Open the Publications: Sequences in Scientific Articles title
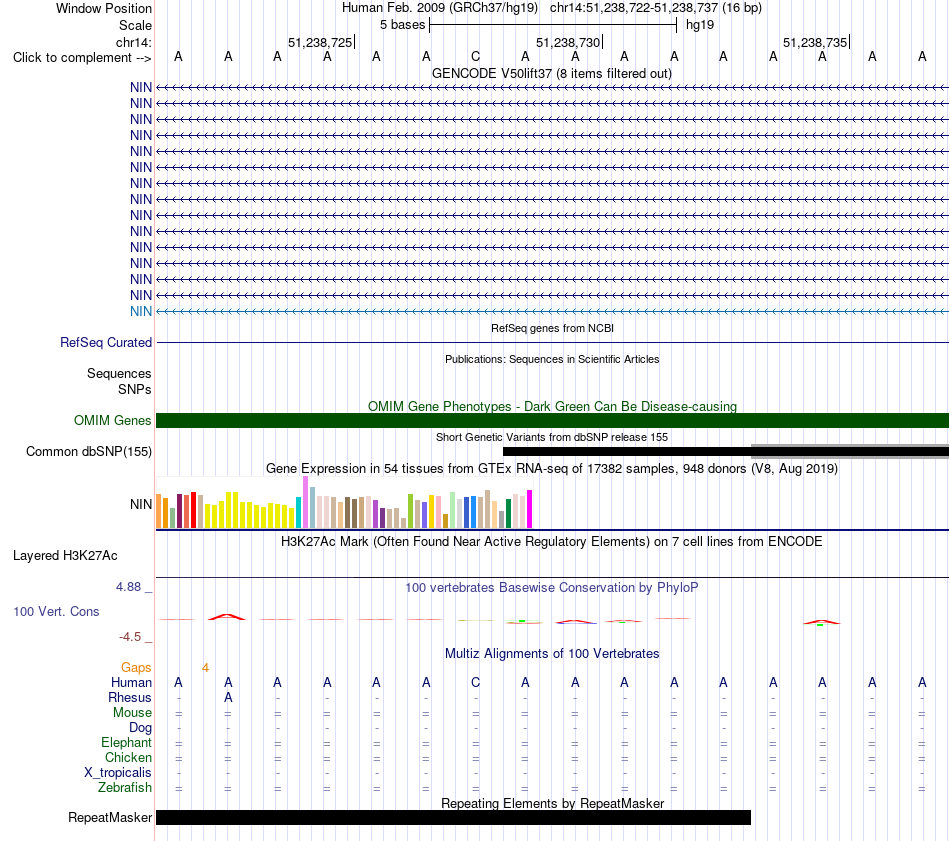 (552, 359)
